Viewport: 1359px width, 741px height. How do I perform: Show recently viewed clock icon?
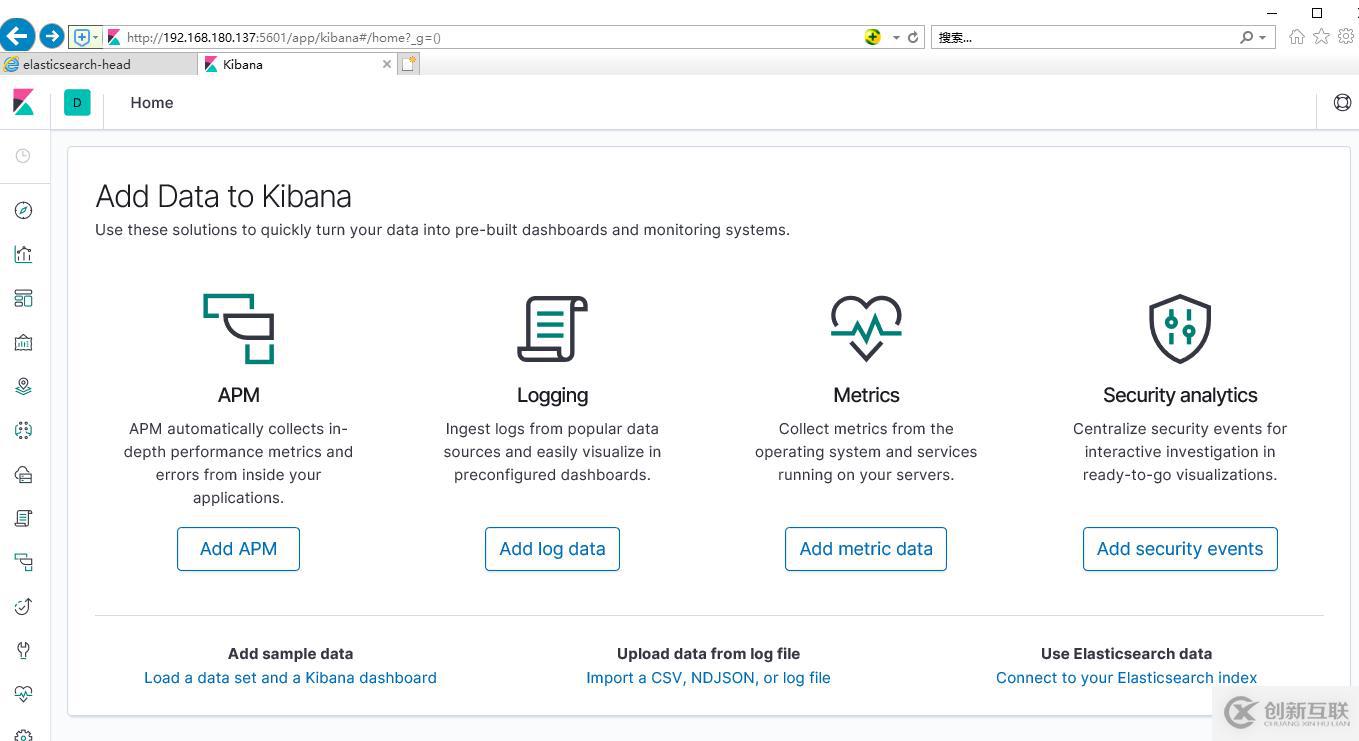click(23, 156)
